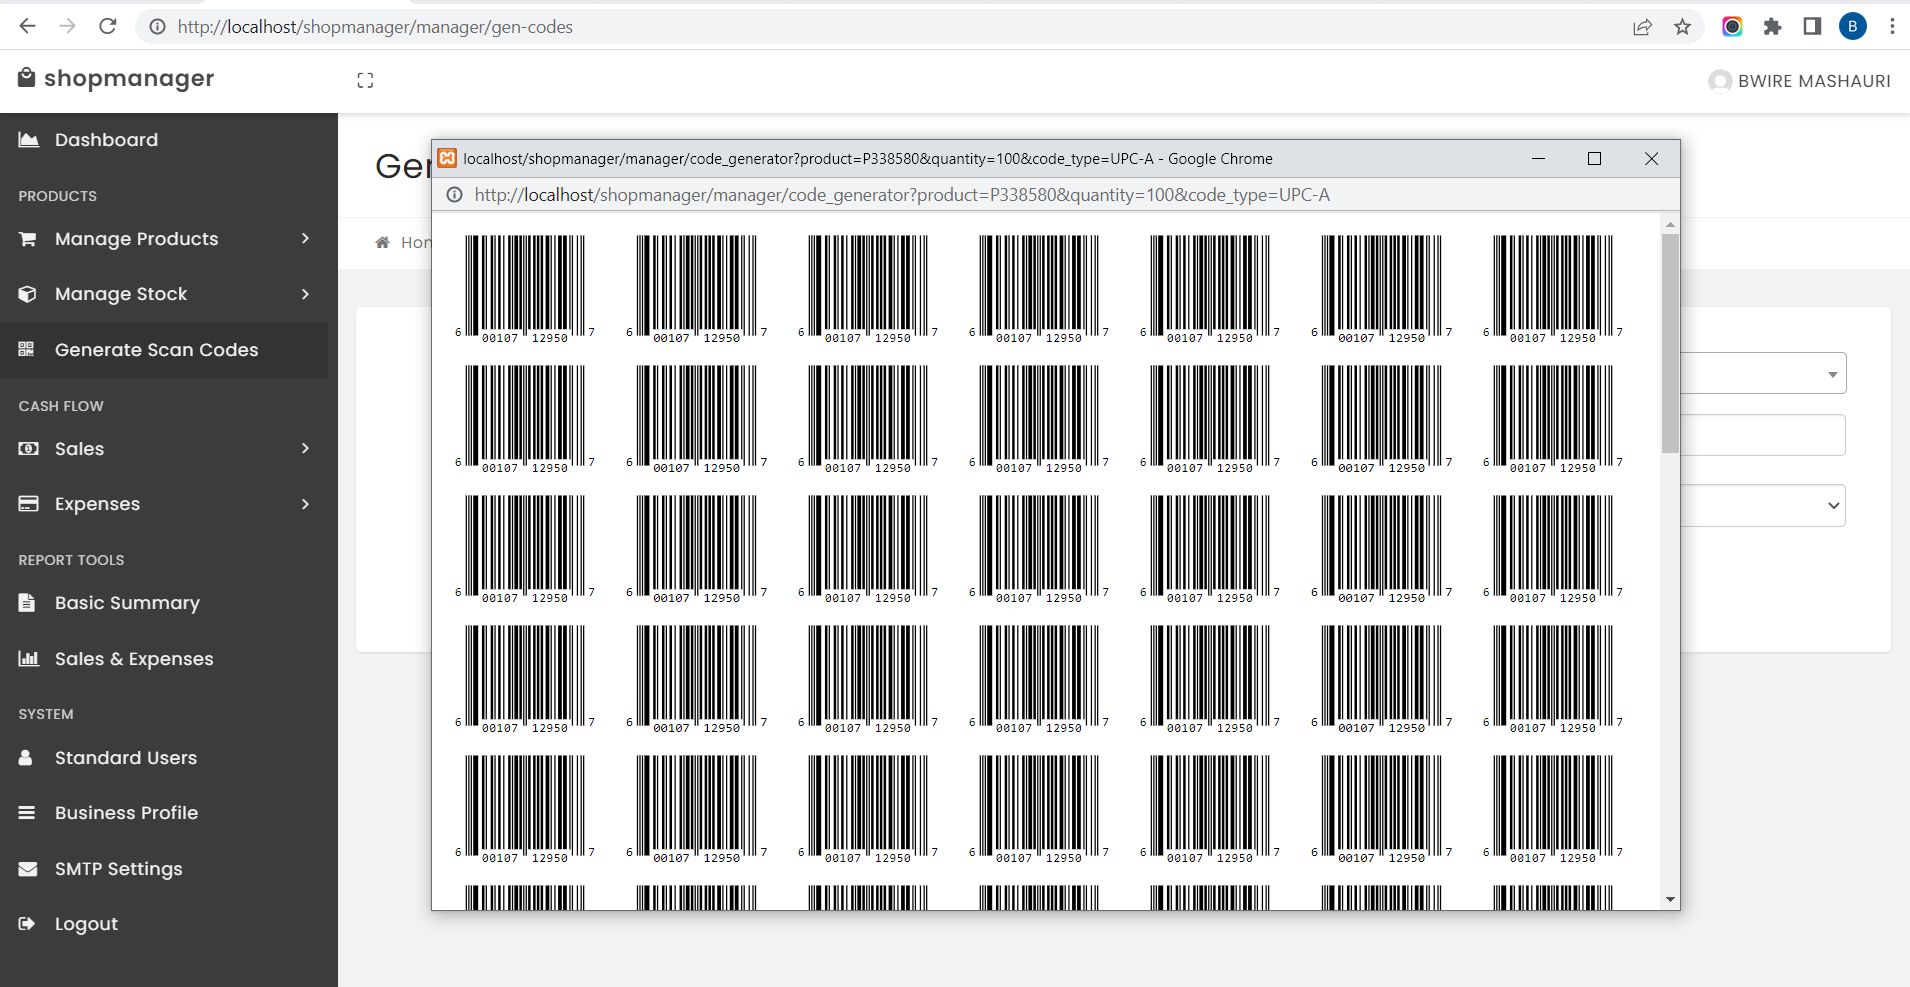Click the Expenses credit card icon
The width and height of the screenshot is (1910, 987).
(x=28, y=504)
